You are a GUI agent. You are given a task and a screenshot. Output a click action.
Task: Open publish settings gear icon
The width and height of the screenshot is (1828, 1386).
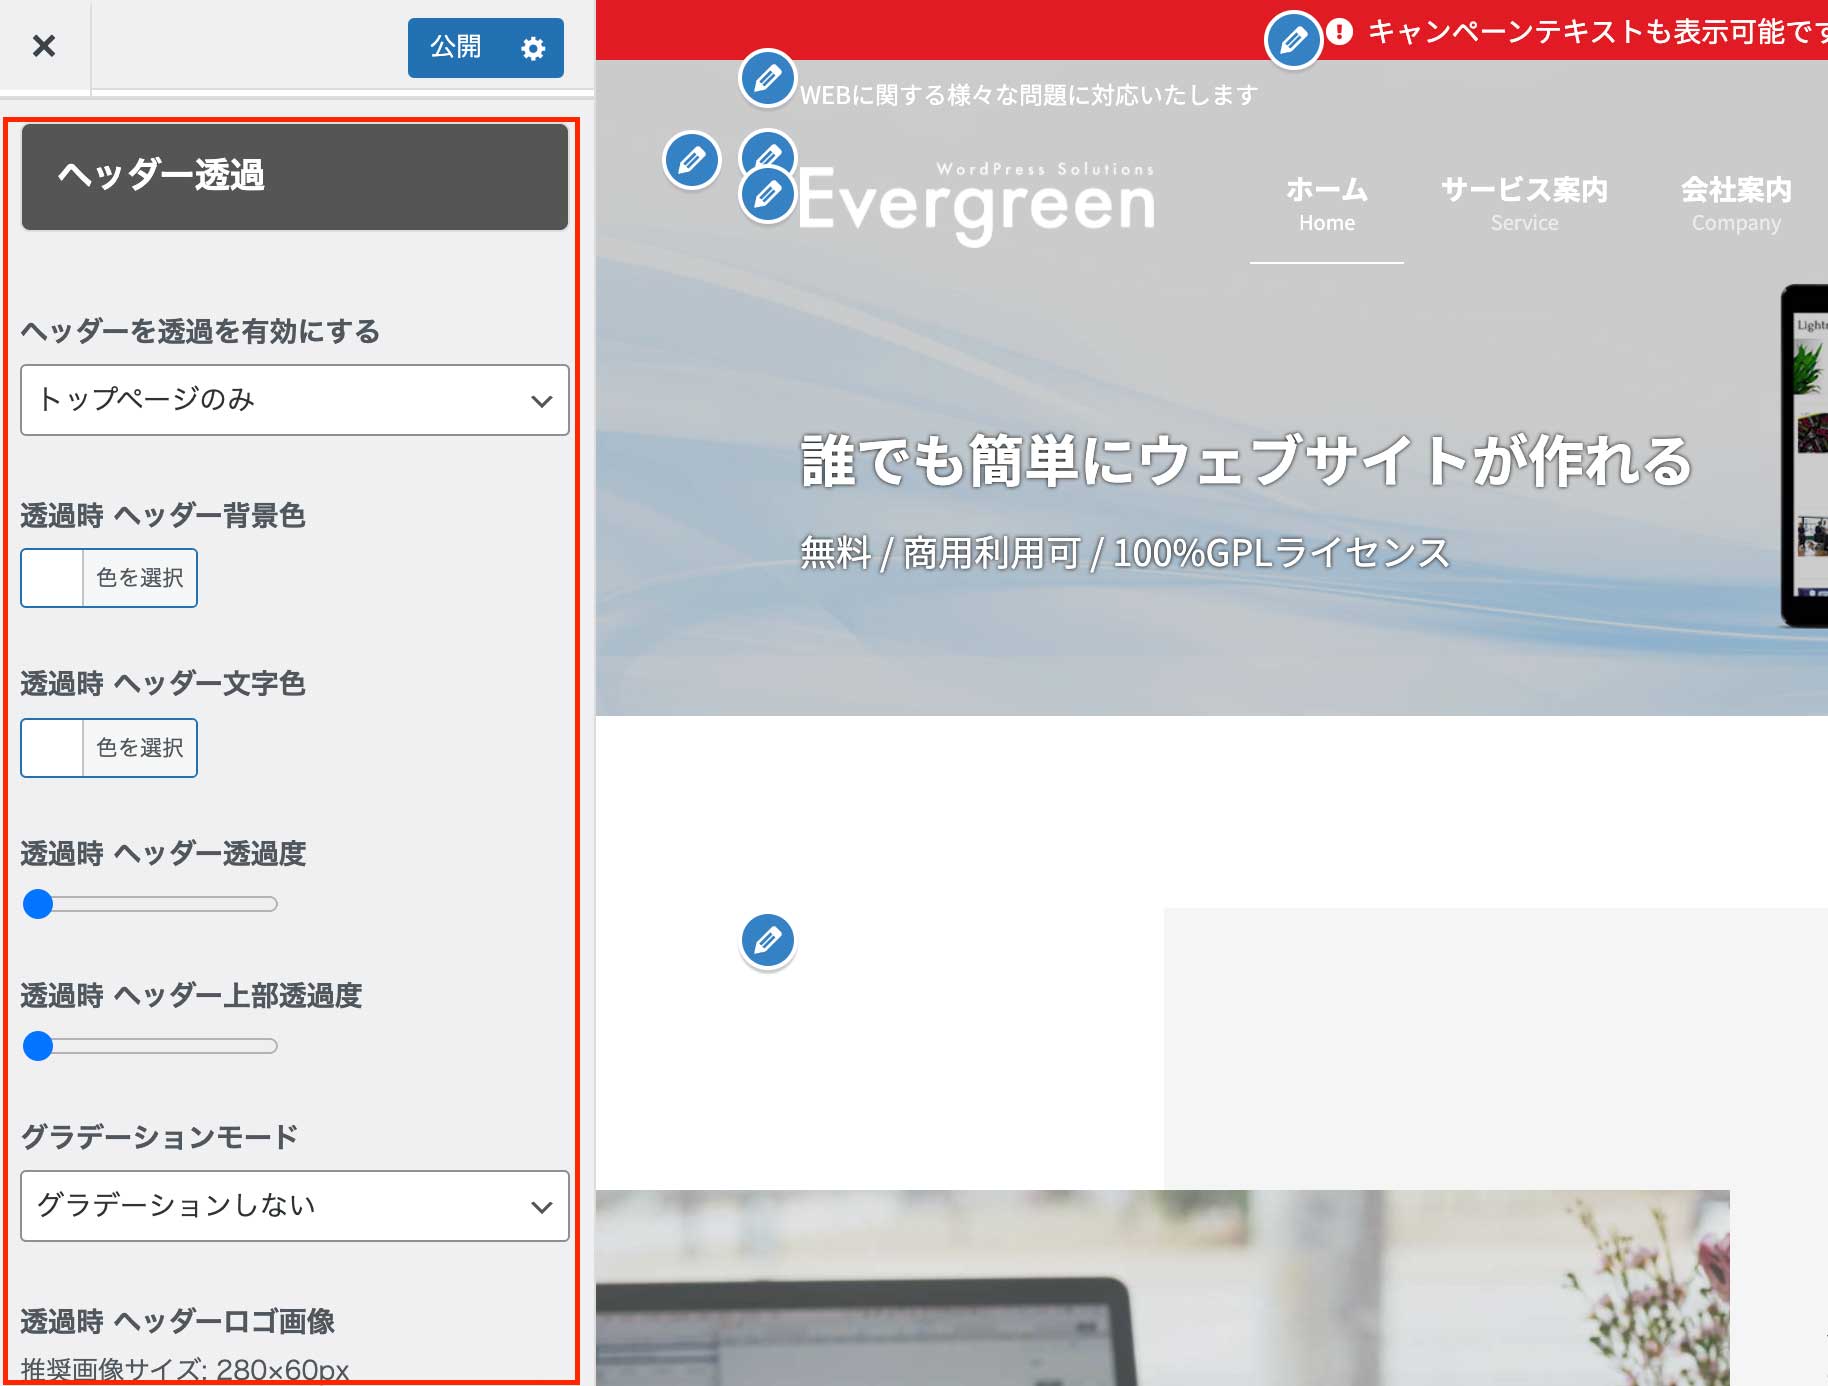533,48
